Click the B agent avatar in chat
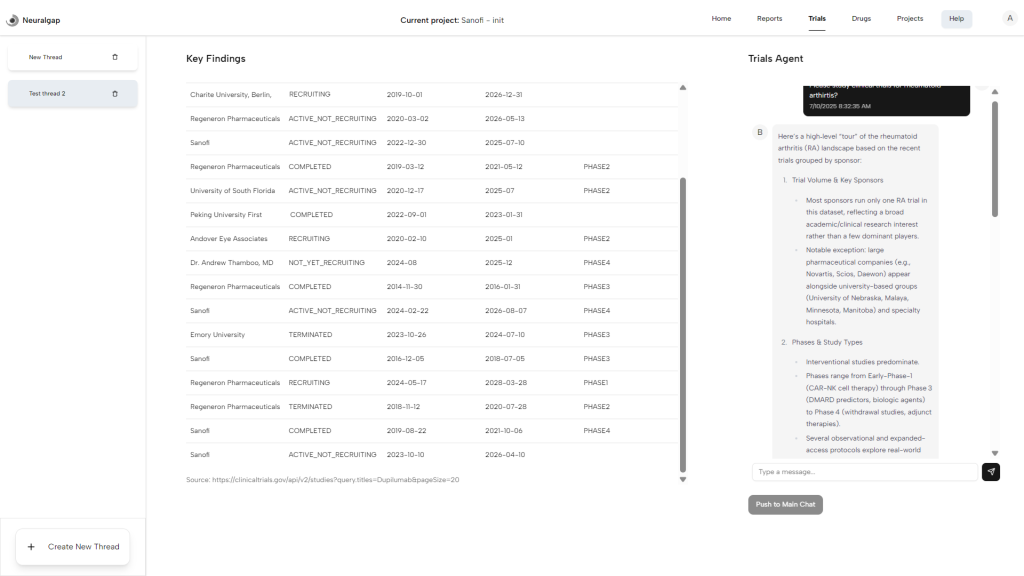This screenshot has width=1024, height=576. [x=760, y=132]
